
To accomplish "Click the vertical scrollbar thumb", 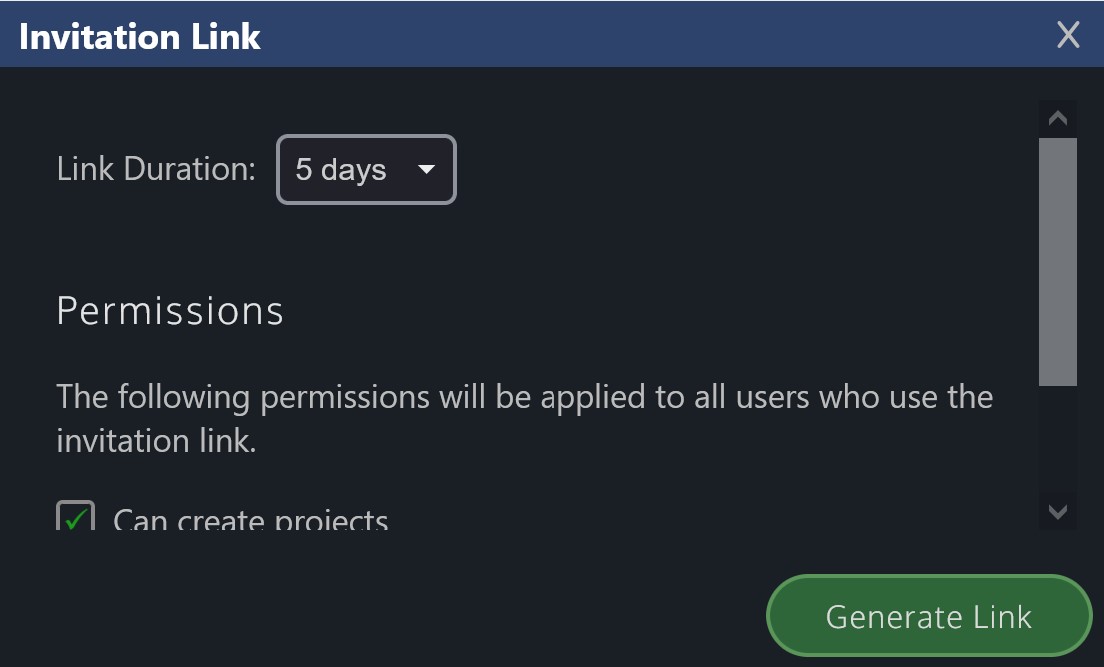I will pyautogui.click(x=1057, y=260).
